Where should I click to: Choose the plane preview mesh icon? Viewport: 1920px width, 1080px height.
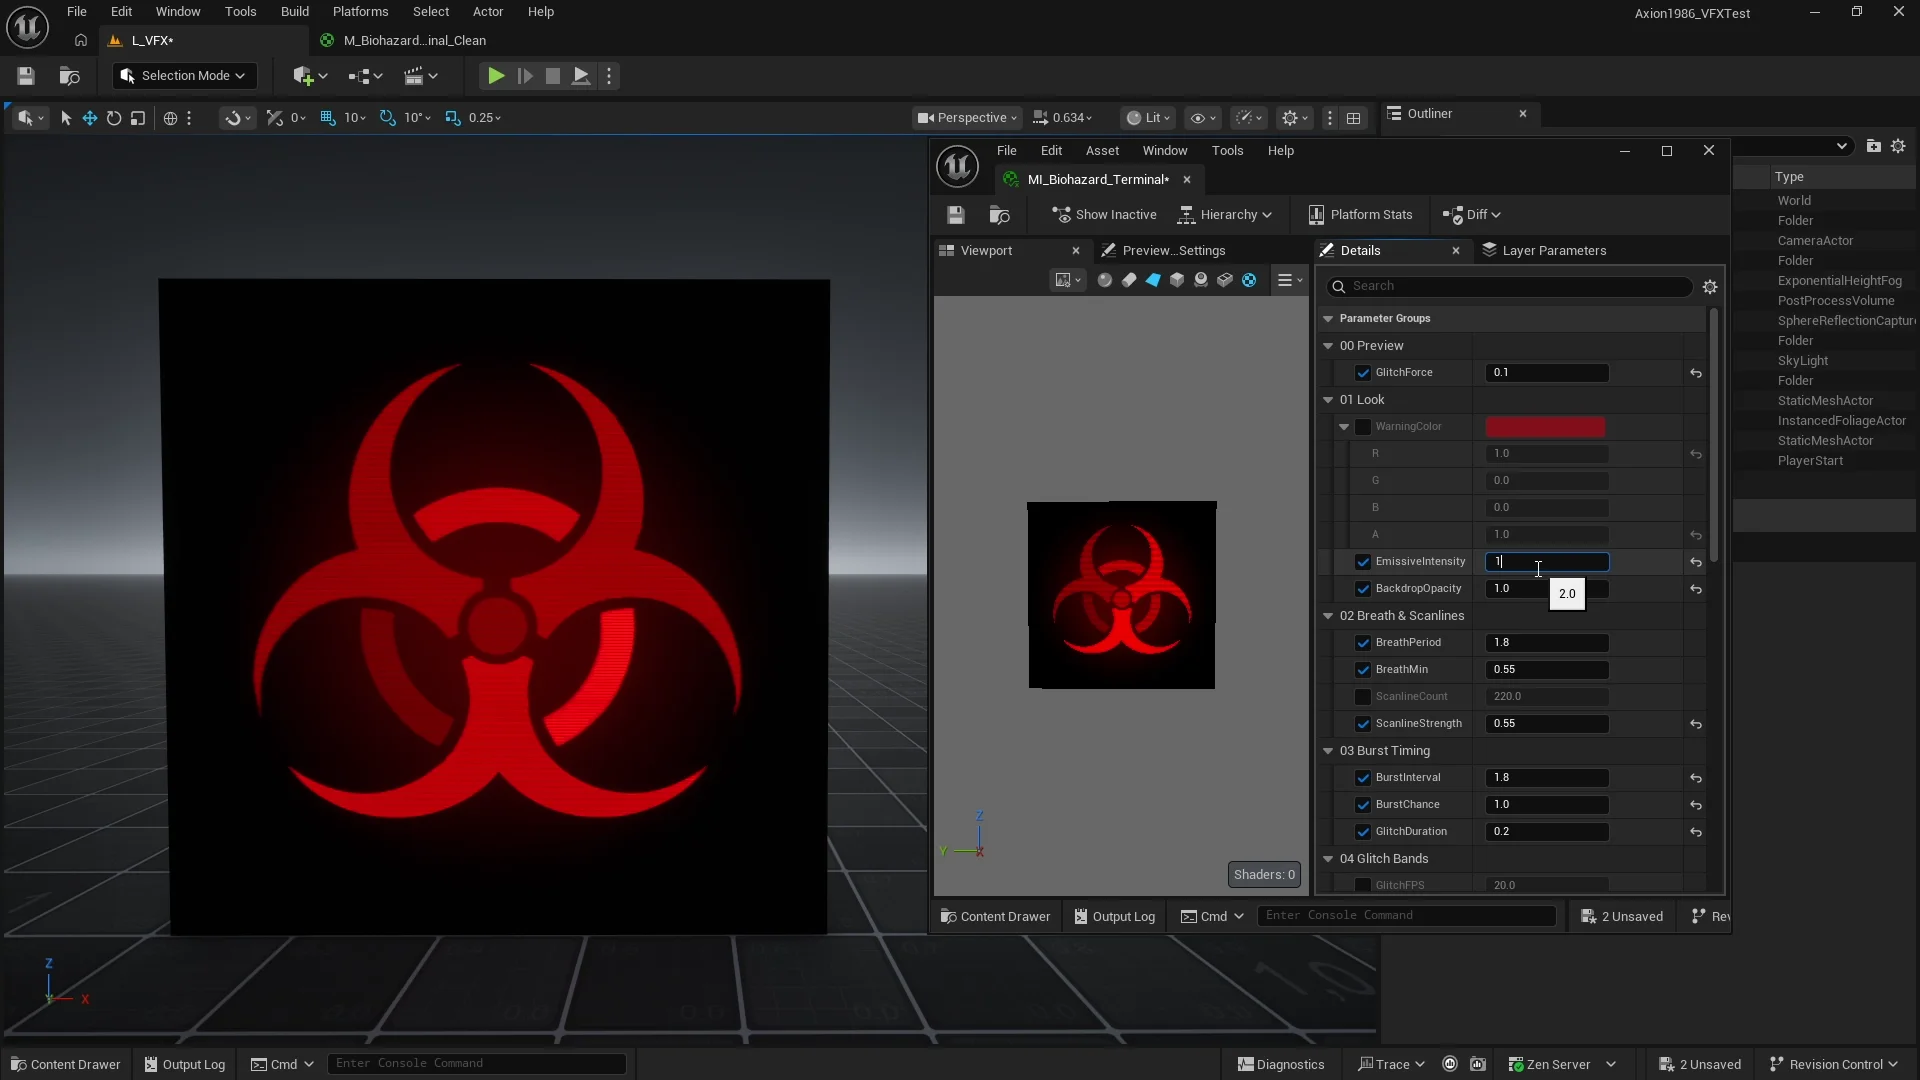pos(1153,281)
